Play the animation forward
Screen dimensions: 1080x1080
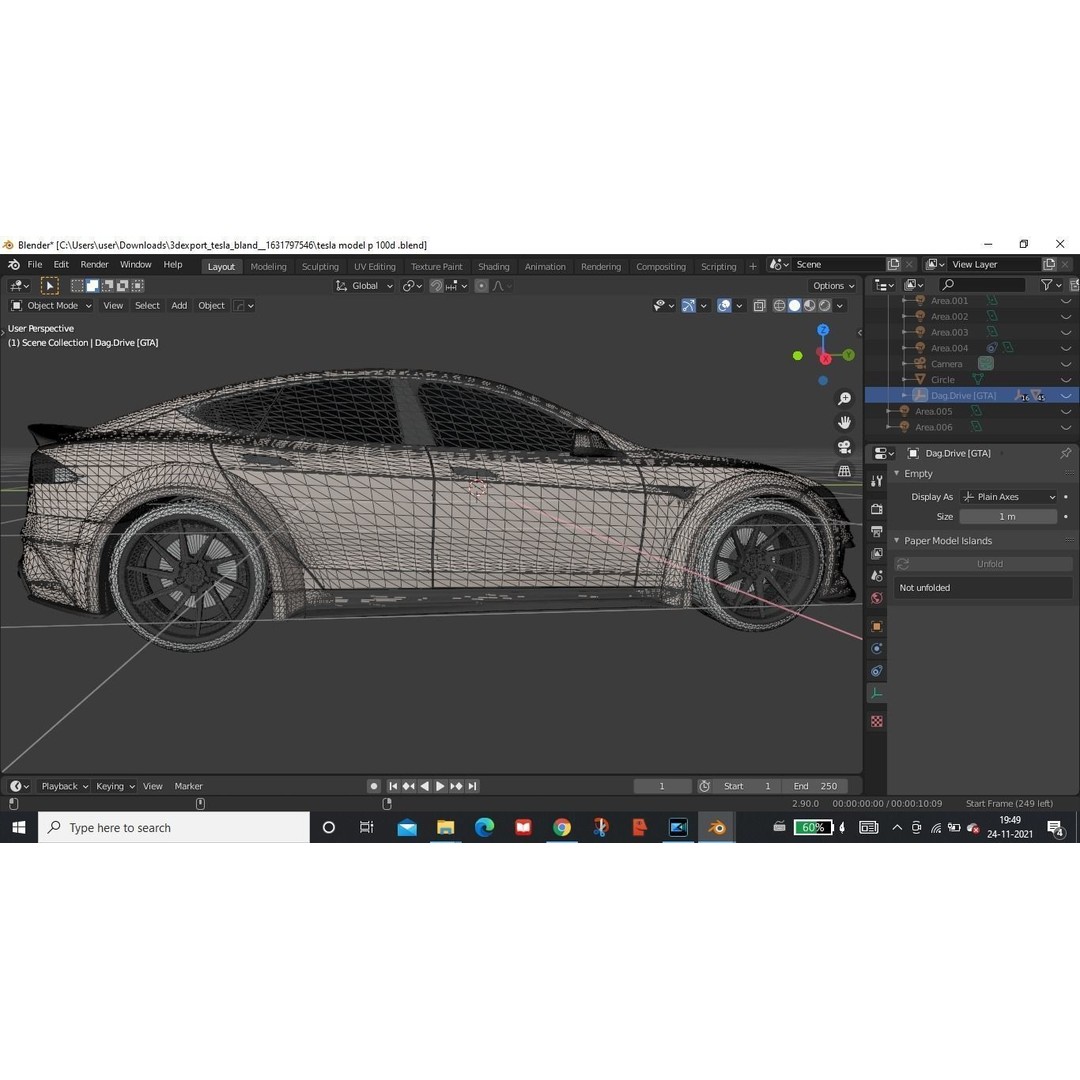[440, 786]
